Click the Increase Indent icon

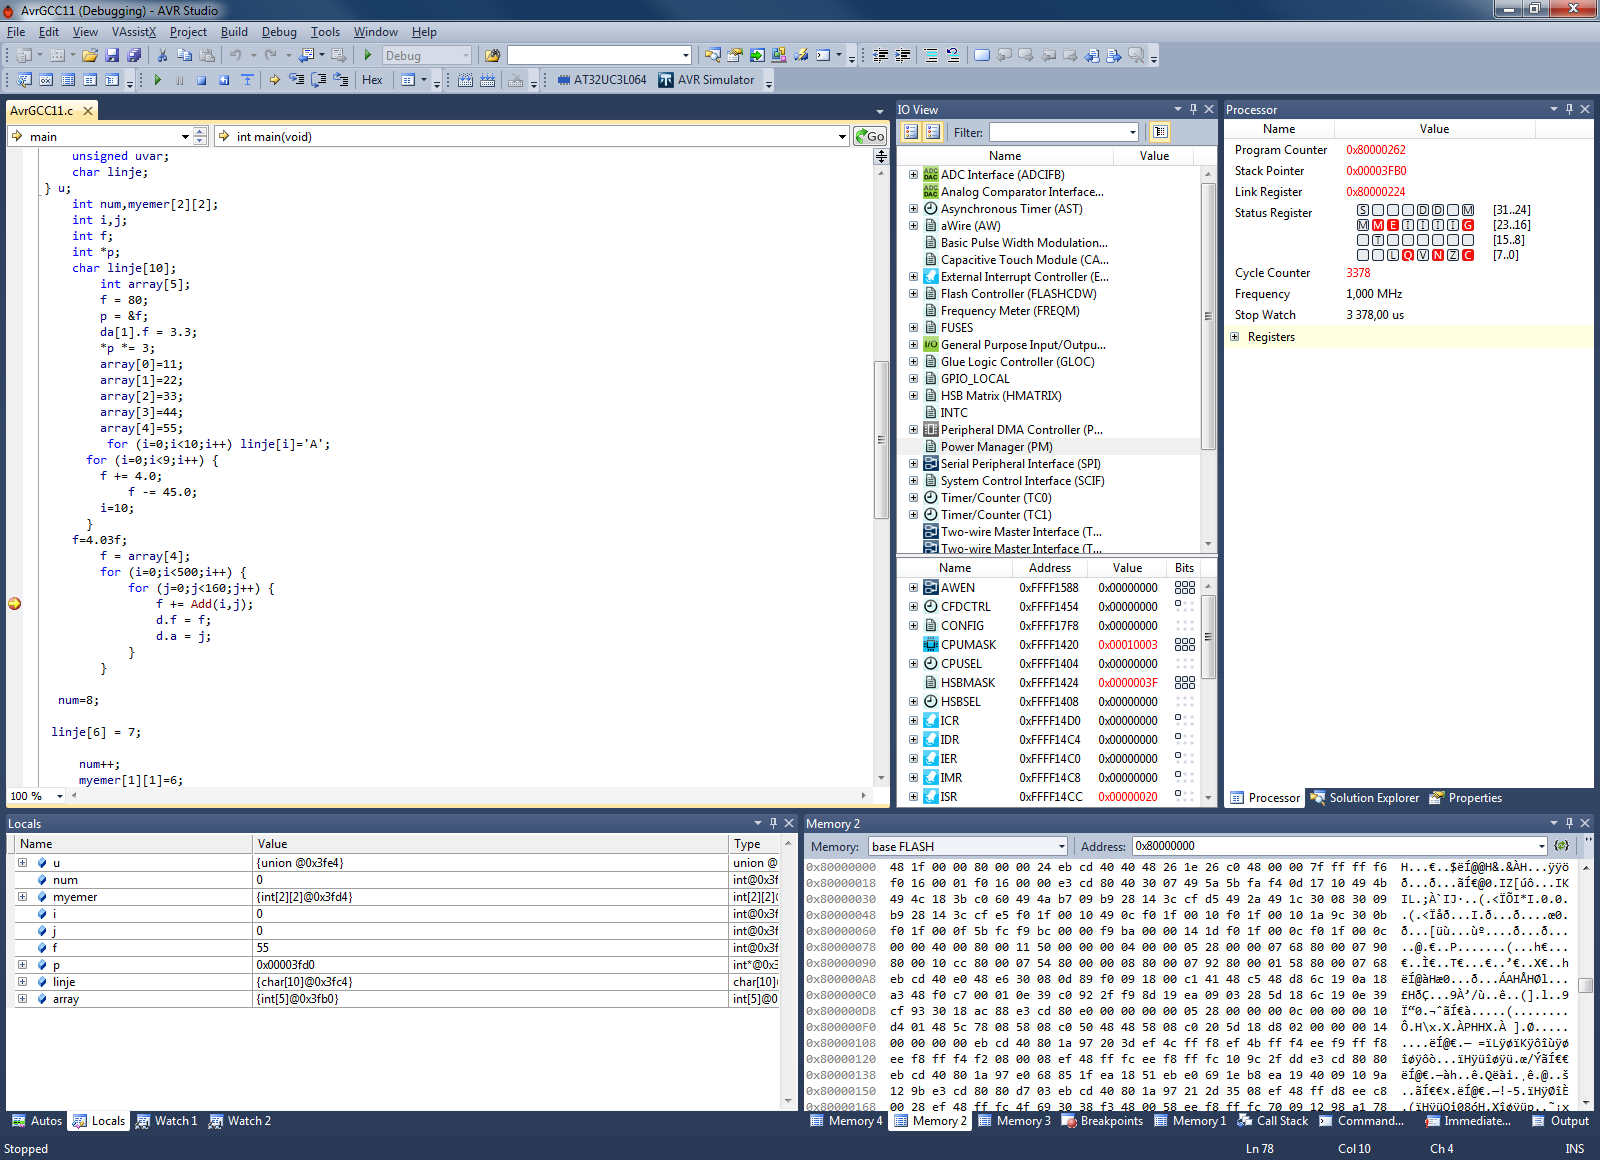pos(903,55)
